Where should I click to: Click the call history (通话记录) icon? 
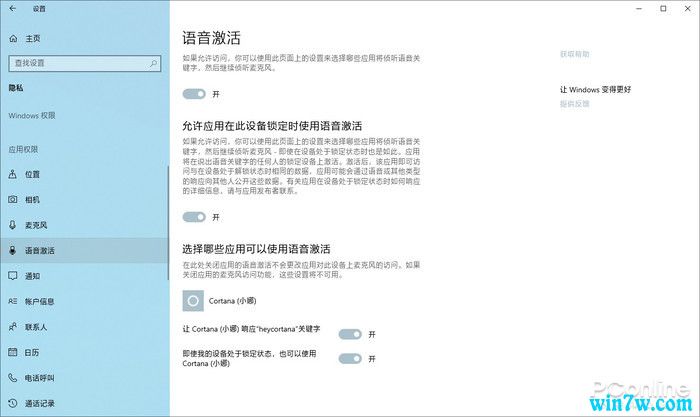click(13, 403)
